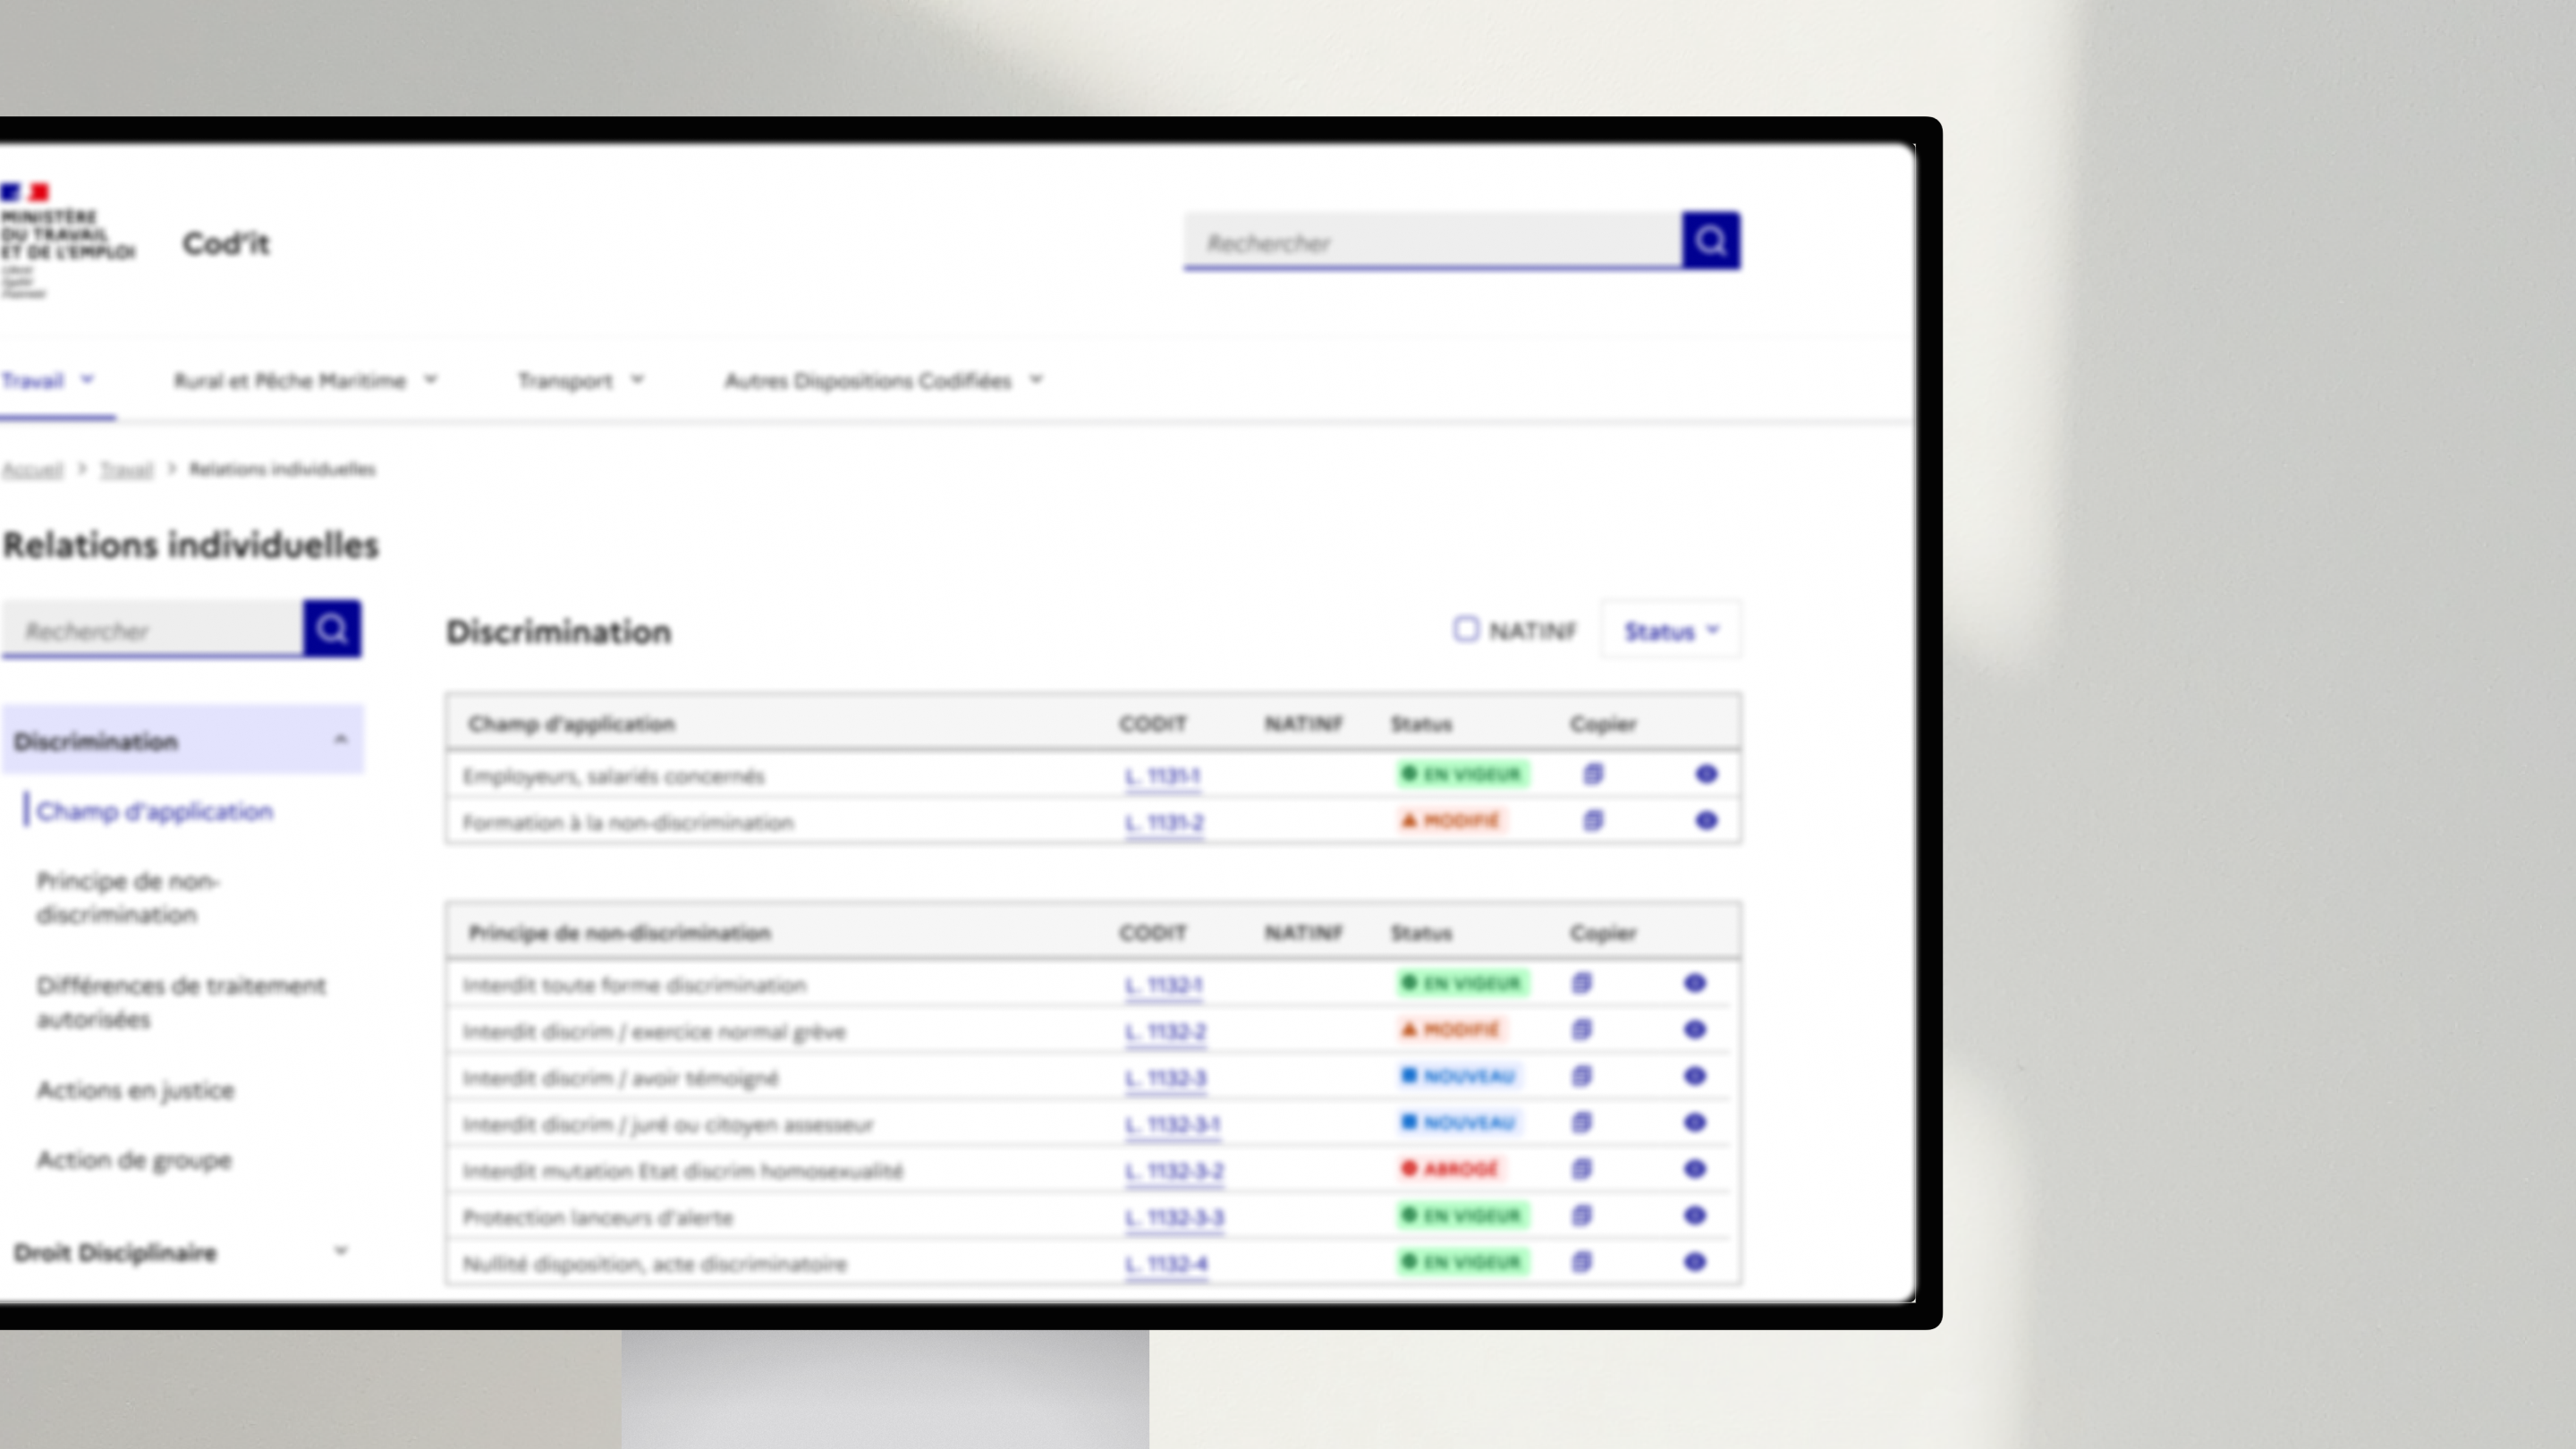2576x1449 pixels.
Task: Click the text Protection lanceurs d'alerte
Action: [598, 1217]
